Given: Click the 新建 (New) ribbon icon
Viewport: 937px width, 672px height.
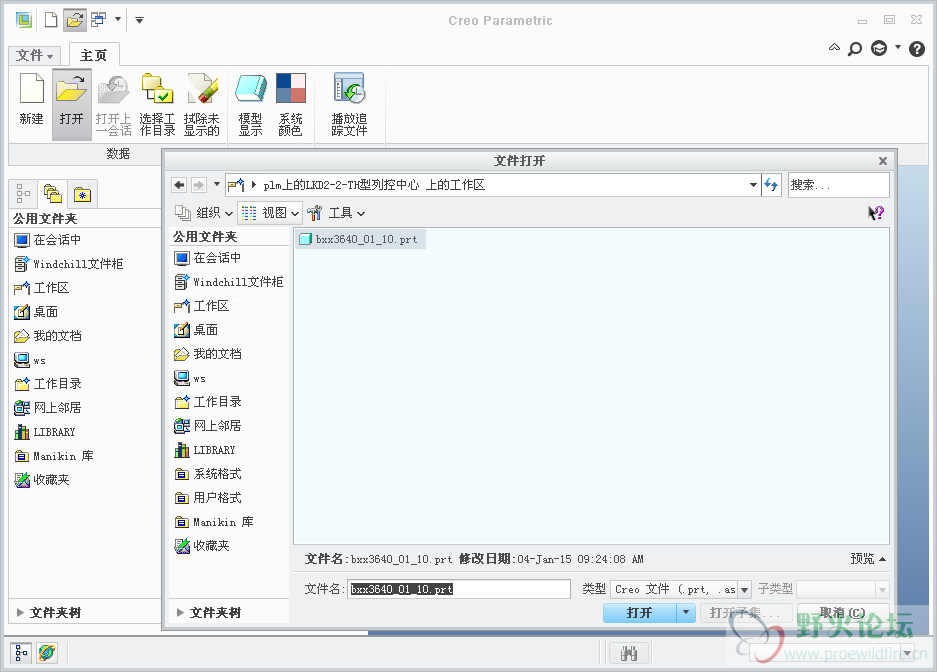Looking at the screenshot, I should [x=31, y=100].
